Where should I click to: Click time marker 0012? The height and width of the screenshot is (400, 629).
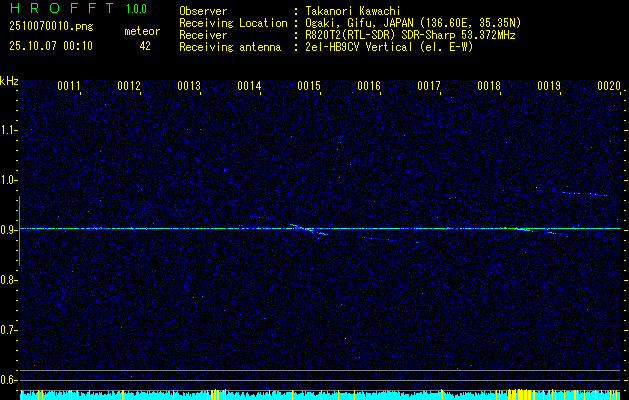(x=129, y=86)
